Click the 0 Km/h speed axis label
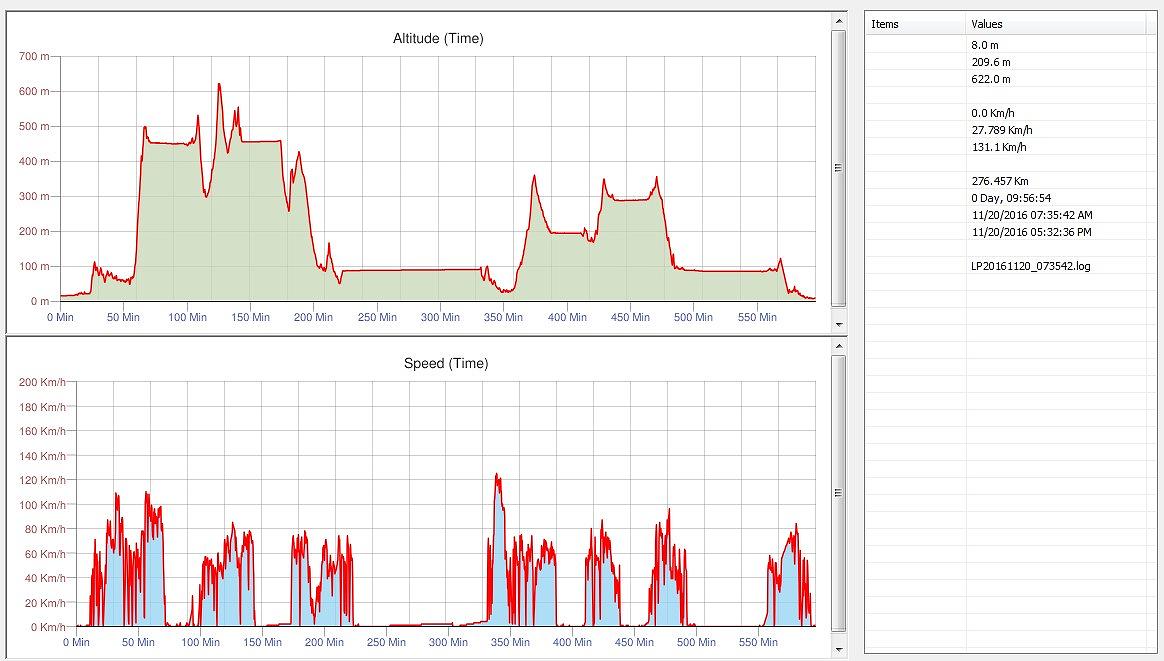1164x661 pixels. [48, 628]
